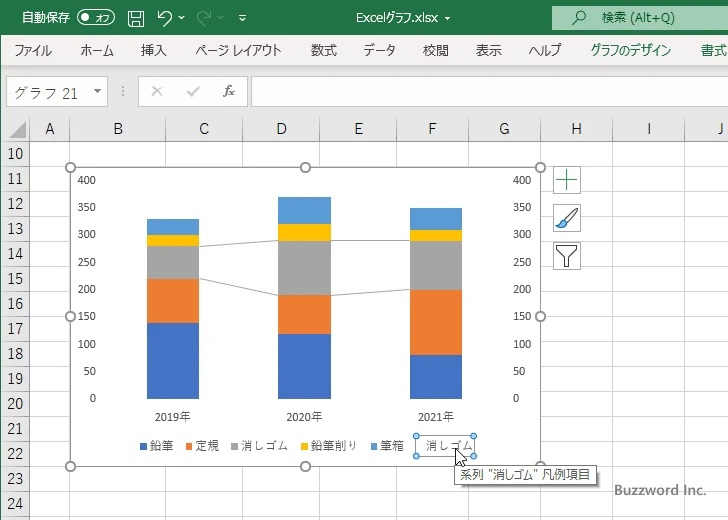Click the Enter checkmark formula bar icon
This screenshot has width=728, height=520.
(193, 91)
